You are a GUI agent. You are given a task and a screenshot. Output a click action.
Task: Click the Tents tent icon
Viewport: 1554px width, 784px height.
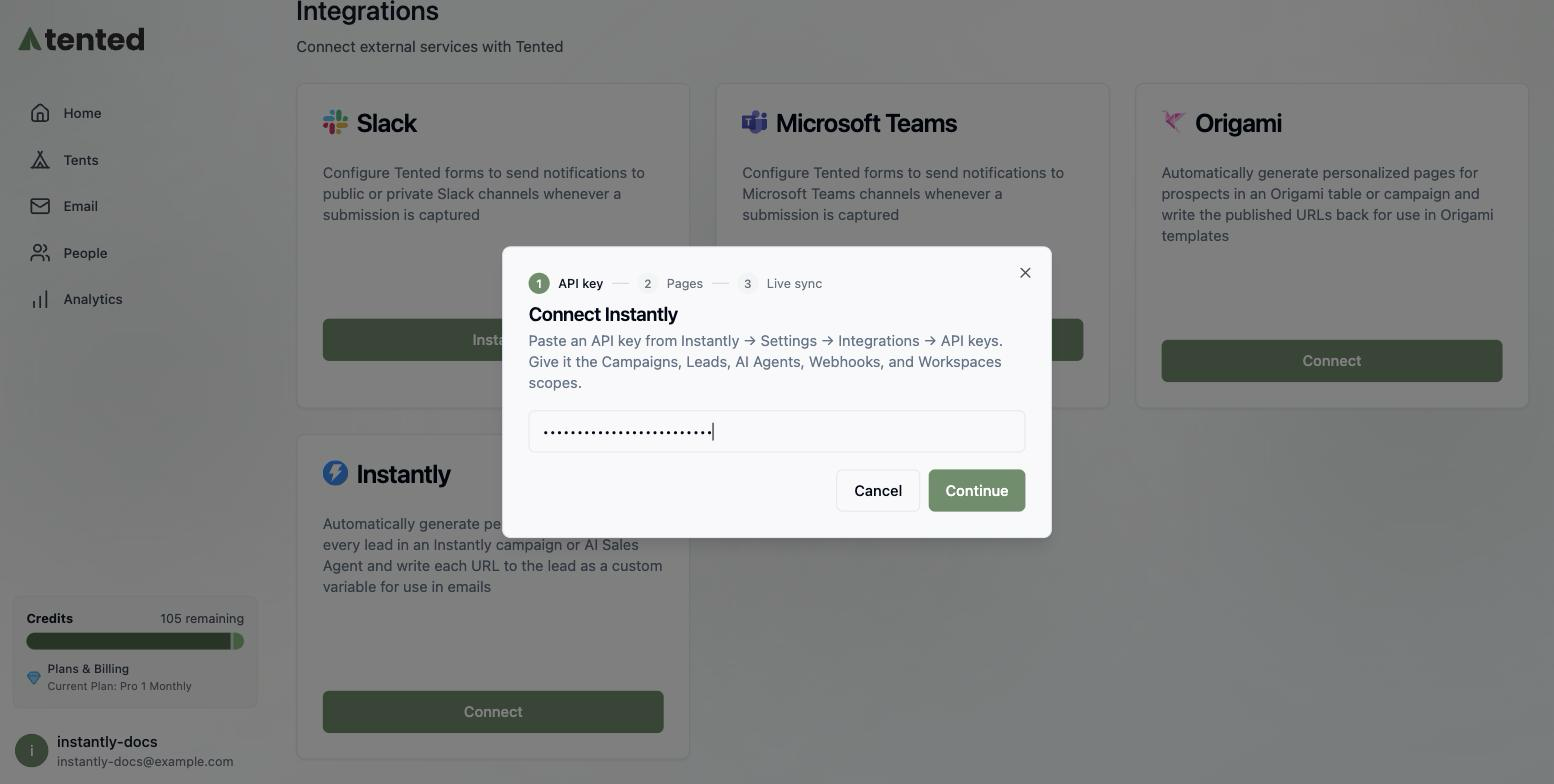[x=40, y=160]
